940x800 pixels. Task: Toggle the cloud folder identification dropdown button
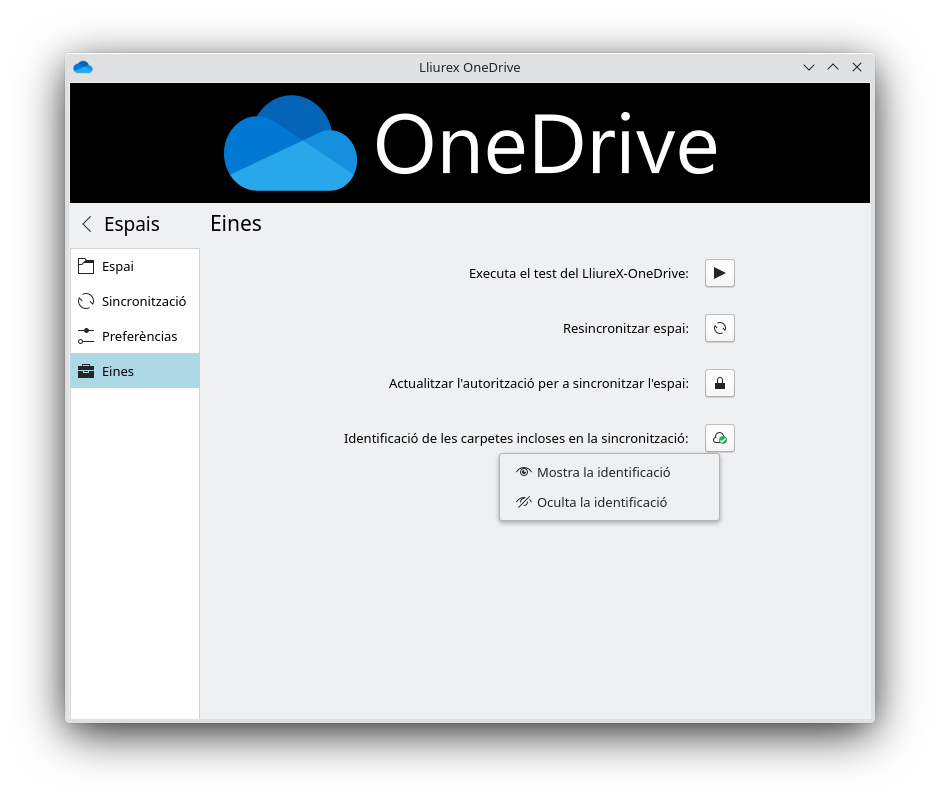coord(719,438)
